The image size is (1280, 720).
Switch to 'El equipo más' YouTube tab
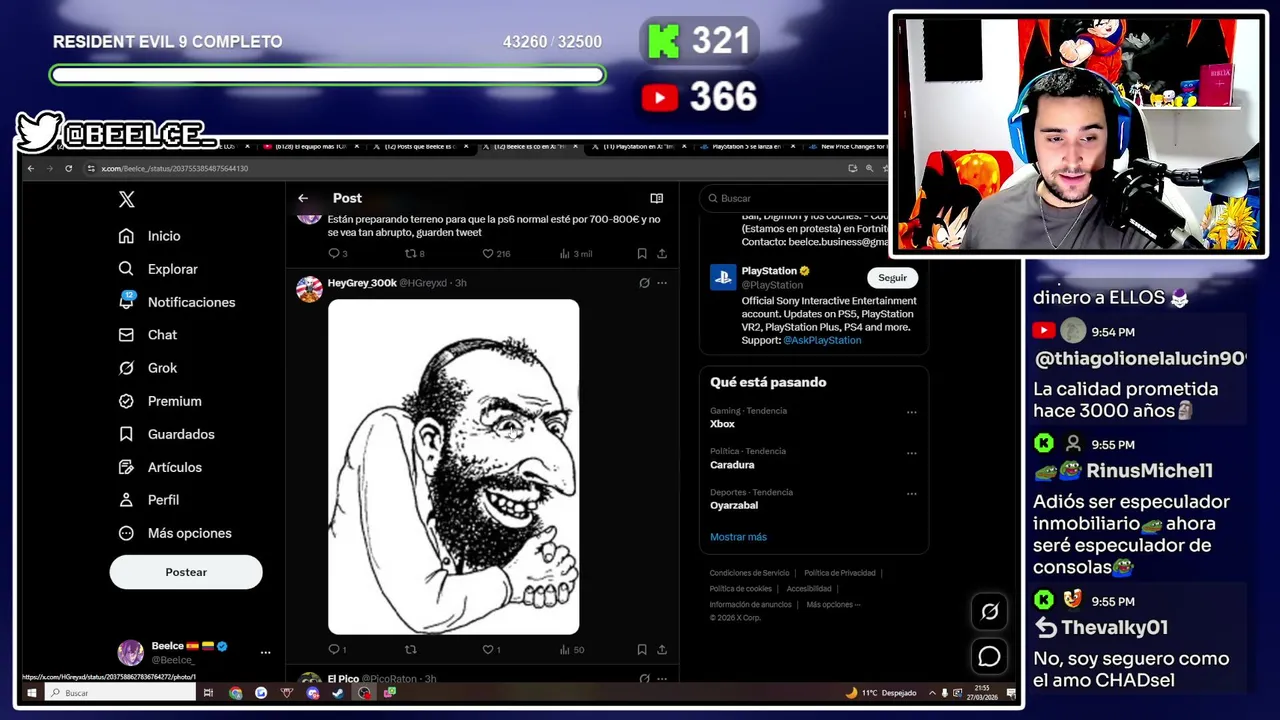312,147
